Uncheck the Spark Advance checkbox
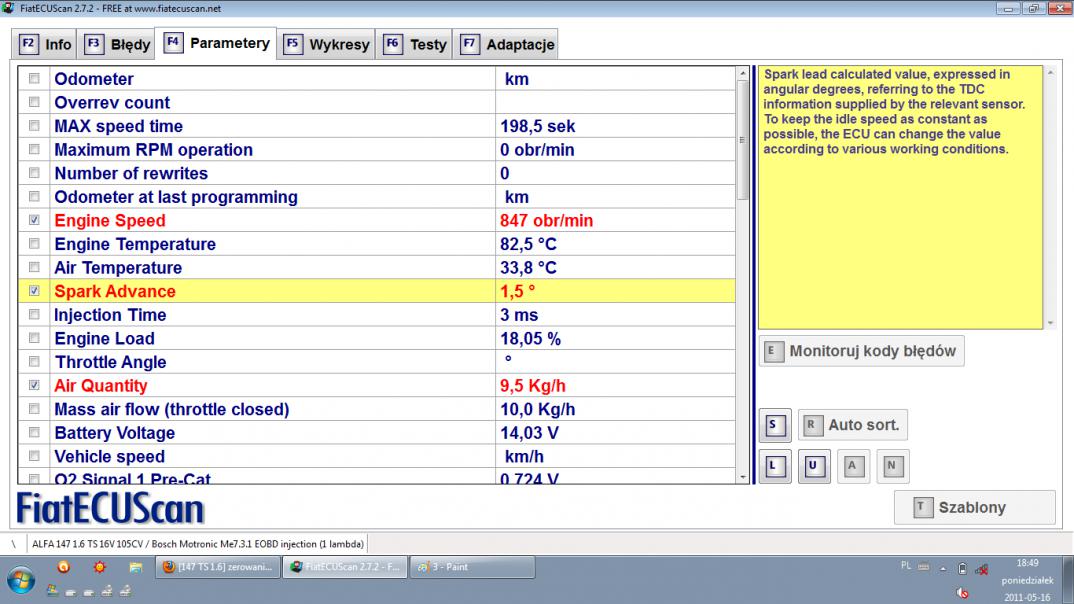 (x=35, y=291)
